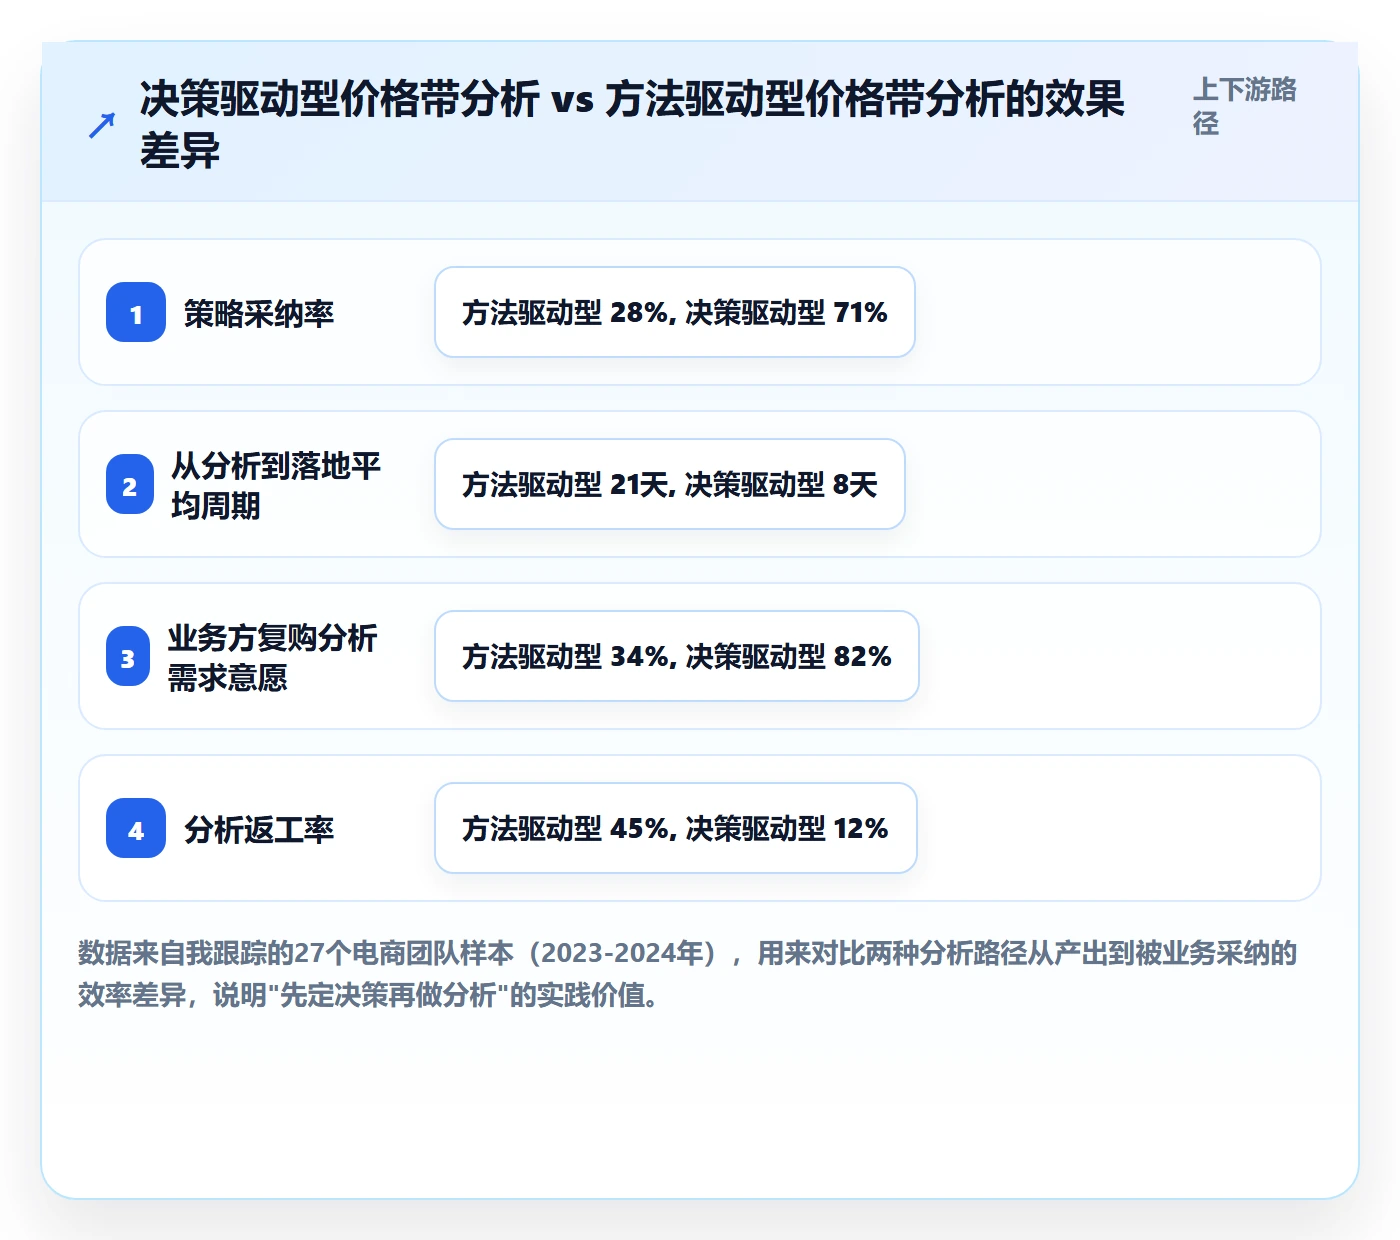Click the value box 方法驱动型 34%, 决策驱动型 82%
This screenshot has width=1400, height=1240.
click(x=677, y=656)
